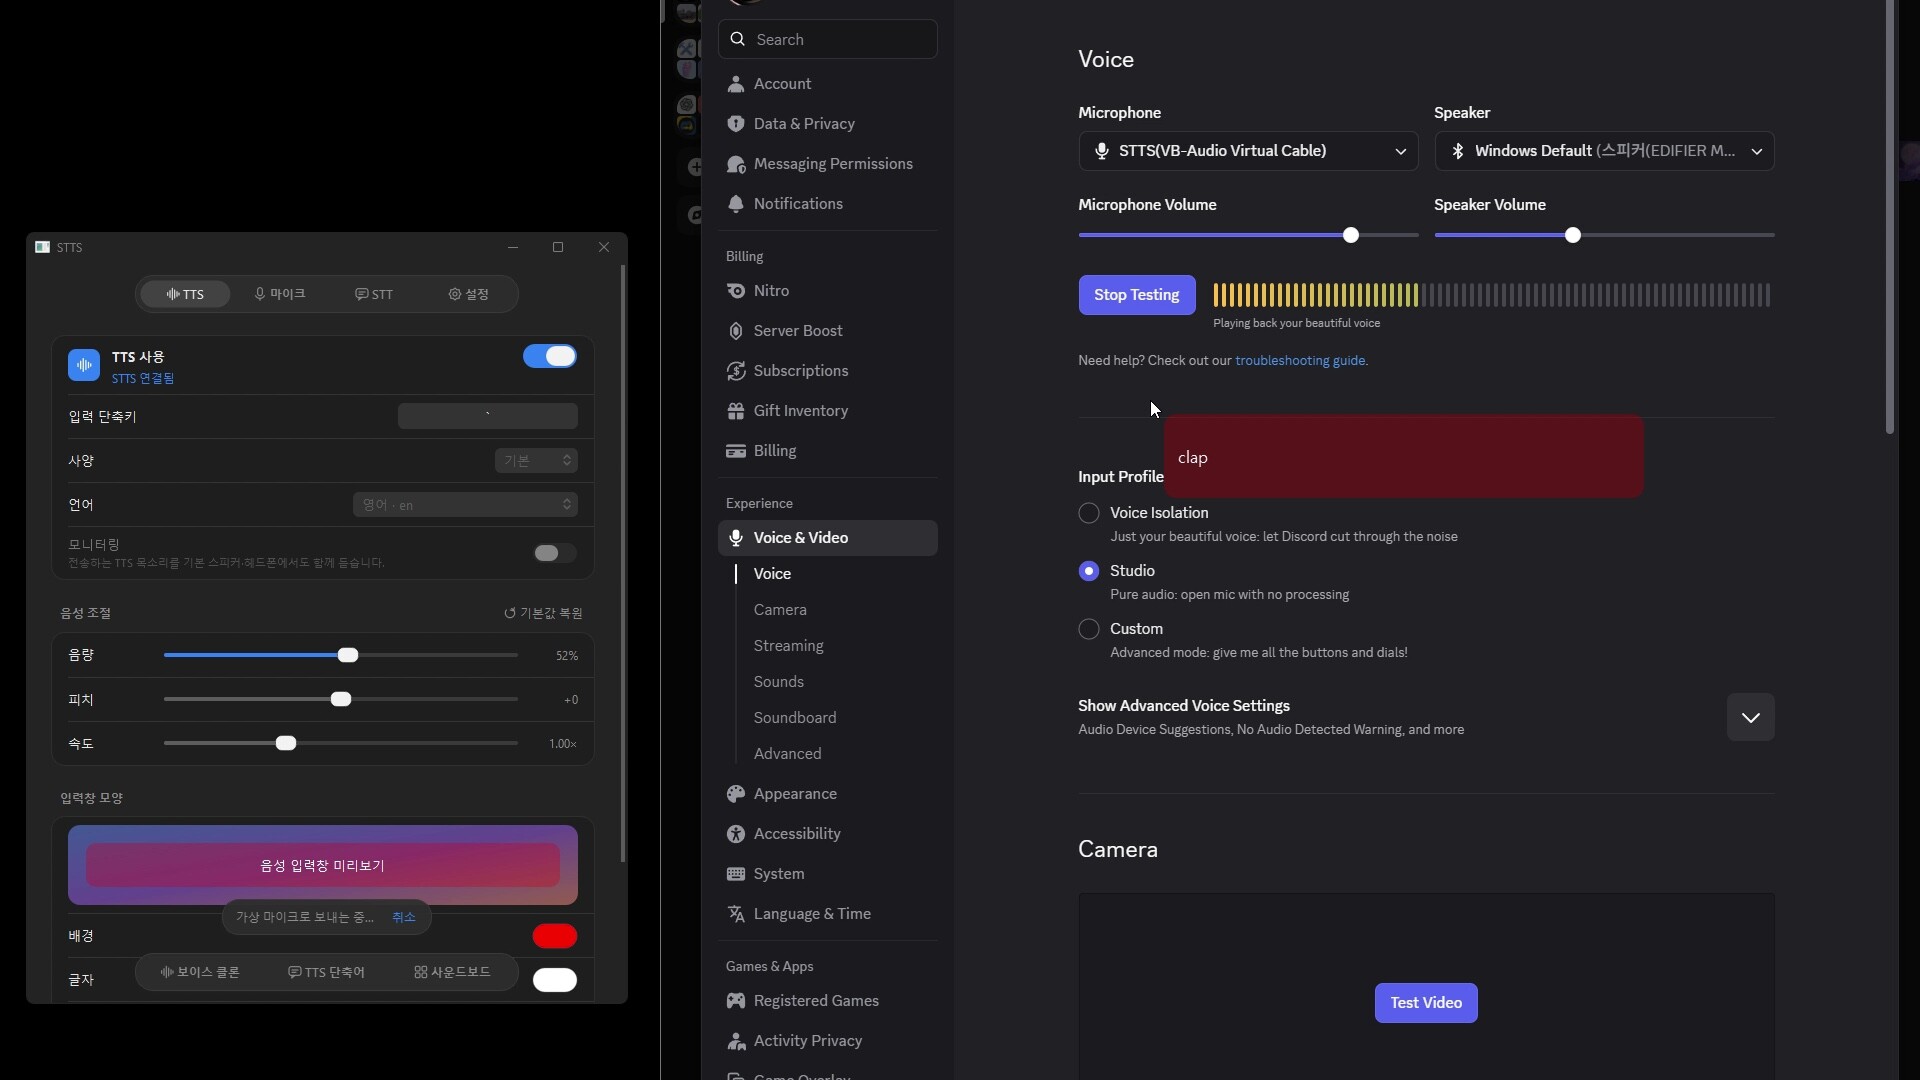This screenshot has height=1080, width=1920.
Task: Open the Soundboard sub-menu item
Action: pyautogui.click(x=795, y=718)
